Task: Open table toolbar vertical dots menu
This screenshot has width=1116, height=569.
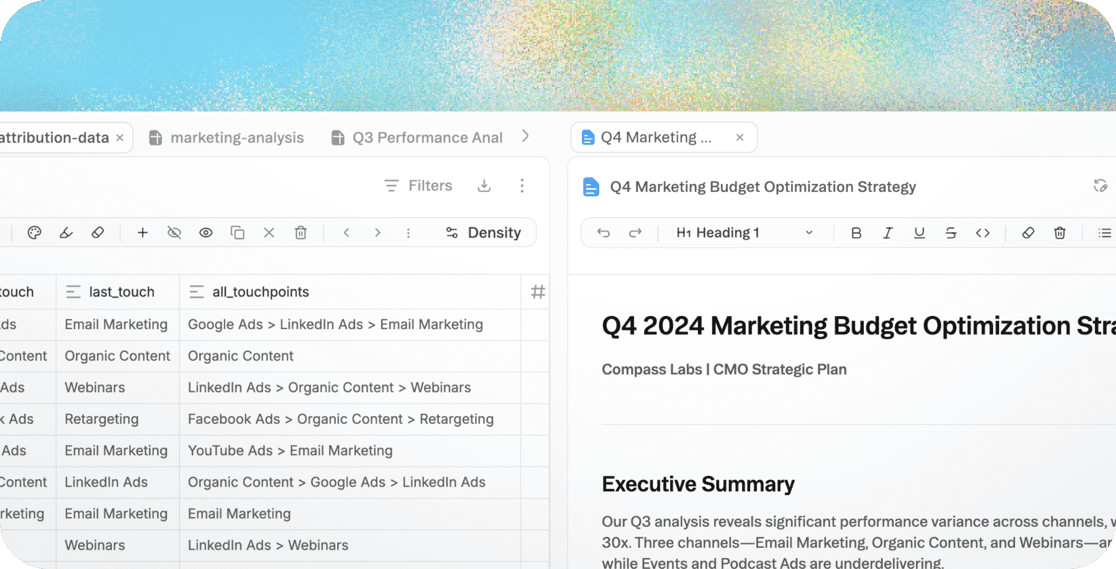Action: [x=409, y=233]
